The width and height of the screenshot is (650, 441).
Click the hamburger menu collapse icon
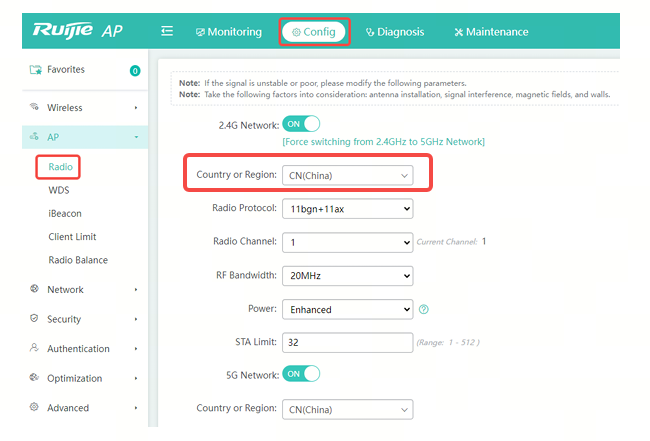167,32
